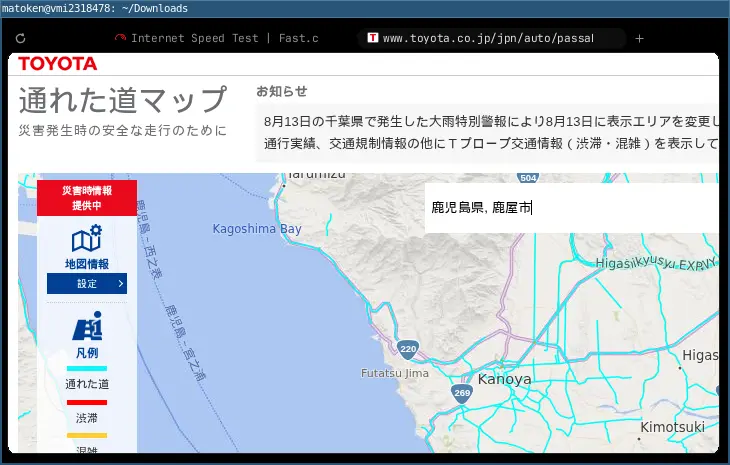Screen dimensions: 730x465
Task: Click the Kanoya city label on the map
Action: point(504,379)
